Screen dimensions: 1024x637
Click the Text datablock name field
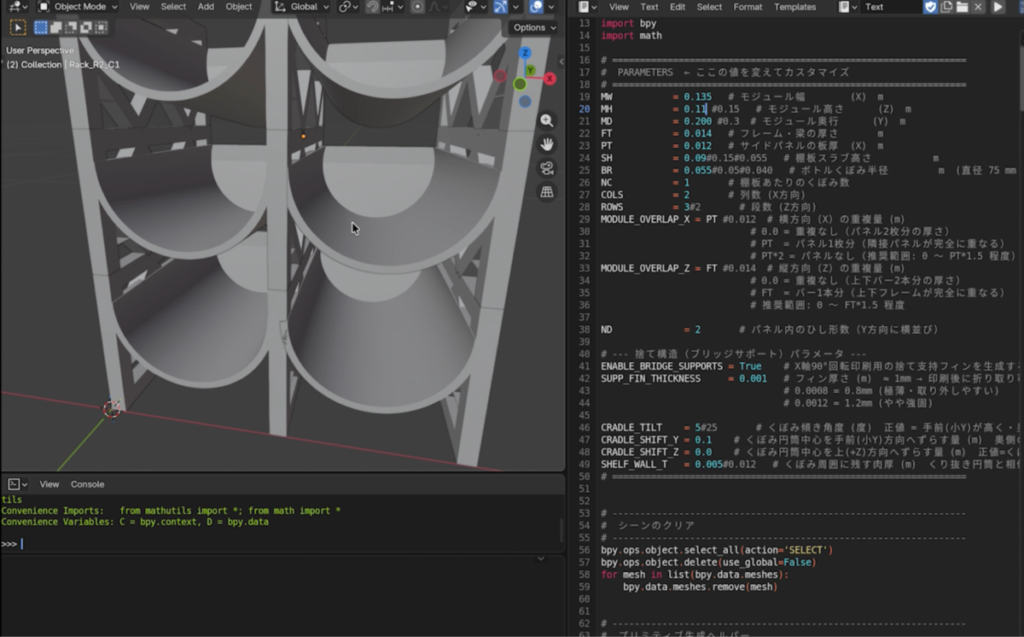coord(891,7)
